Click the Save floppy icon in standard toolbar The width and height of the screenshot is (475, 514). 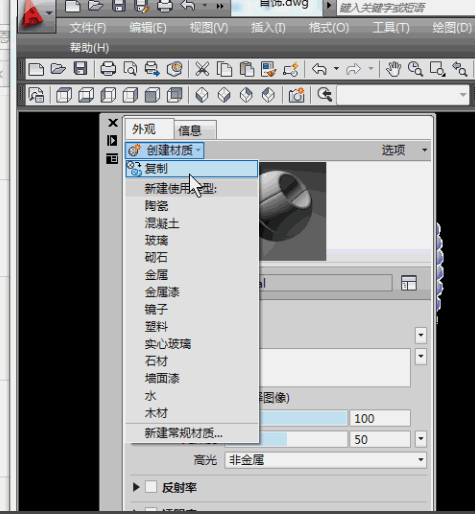[80, 69]
